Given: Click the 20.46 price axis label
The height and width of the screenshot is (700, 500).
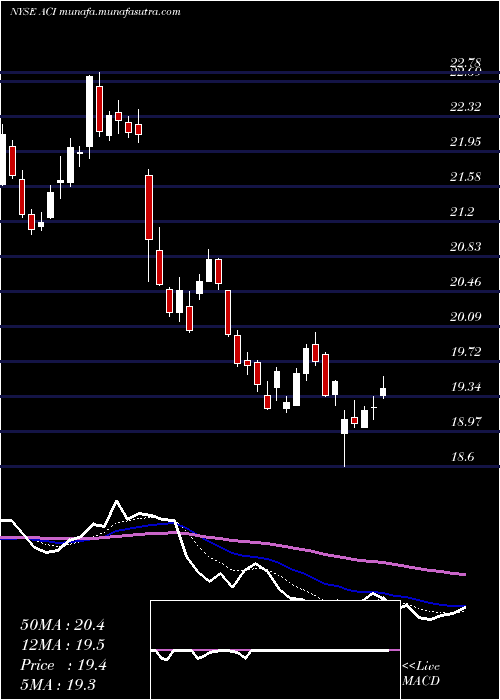Looking at the screenshot, I should [x=468, y=282].
